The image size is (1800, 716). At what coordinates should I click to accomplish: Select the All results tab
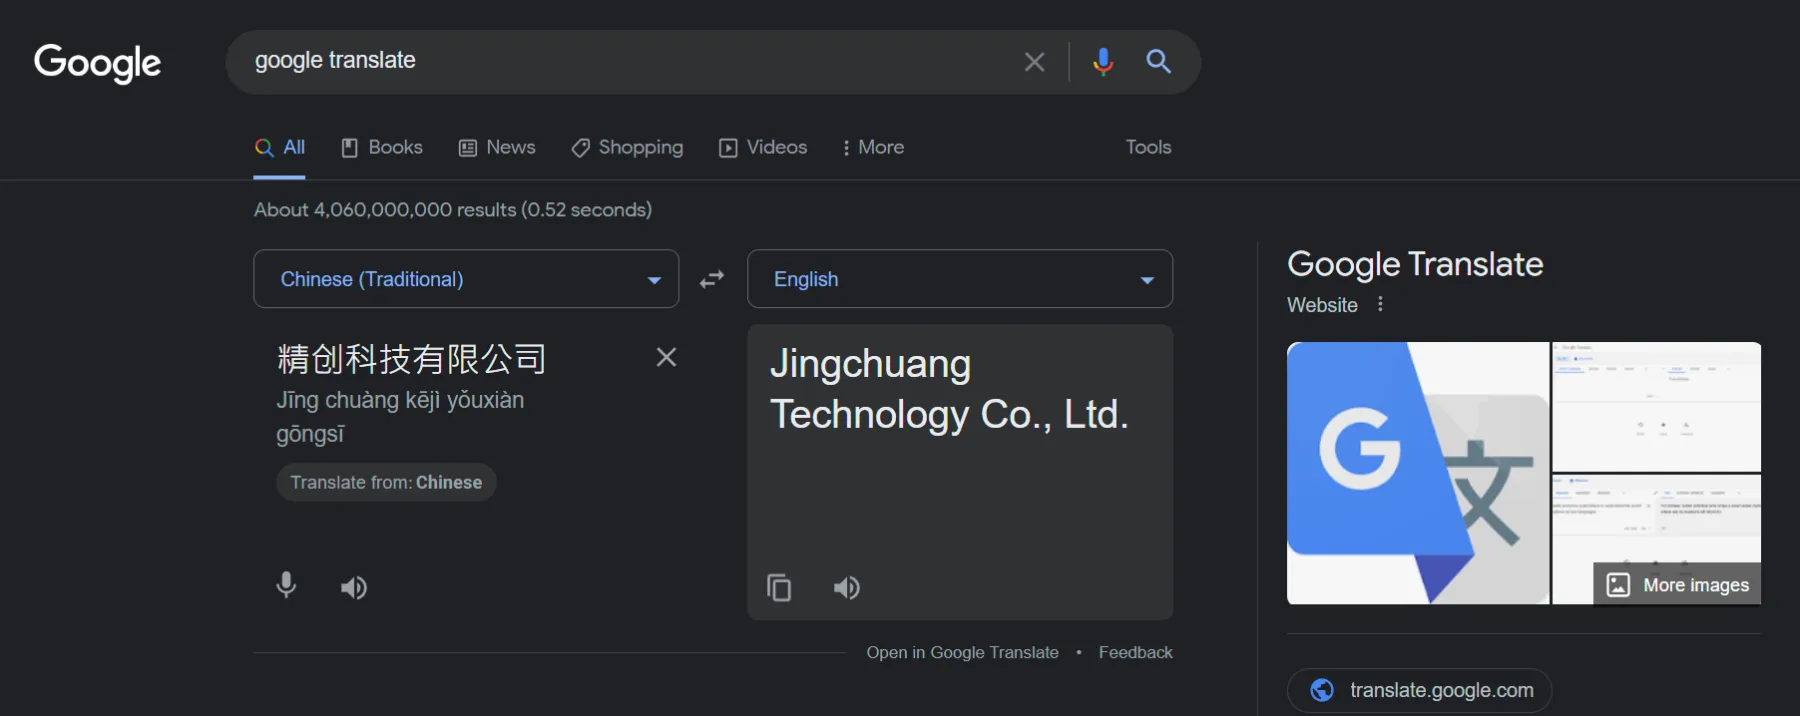[279, 148]
